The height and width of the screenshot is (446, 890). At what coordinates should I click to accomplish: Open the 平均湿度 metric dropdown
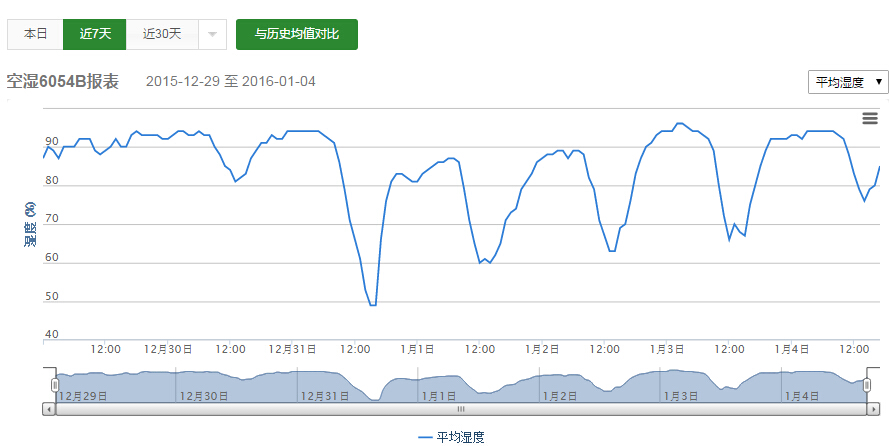(x=848, y=82)
